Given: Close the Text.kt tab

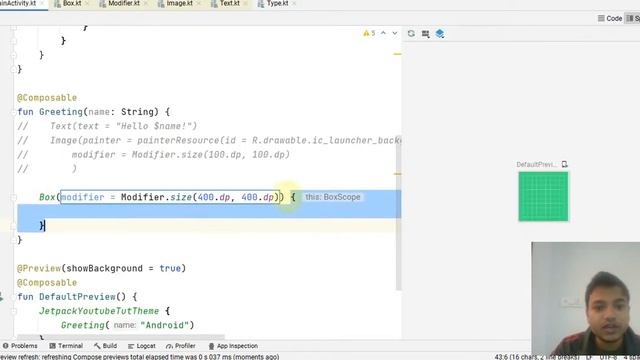Looking at the screenshot, I should click(x=246, y=4).
